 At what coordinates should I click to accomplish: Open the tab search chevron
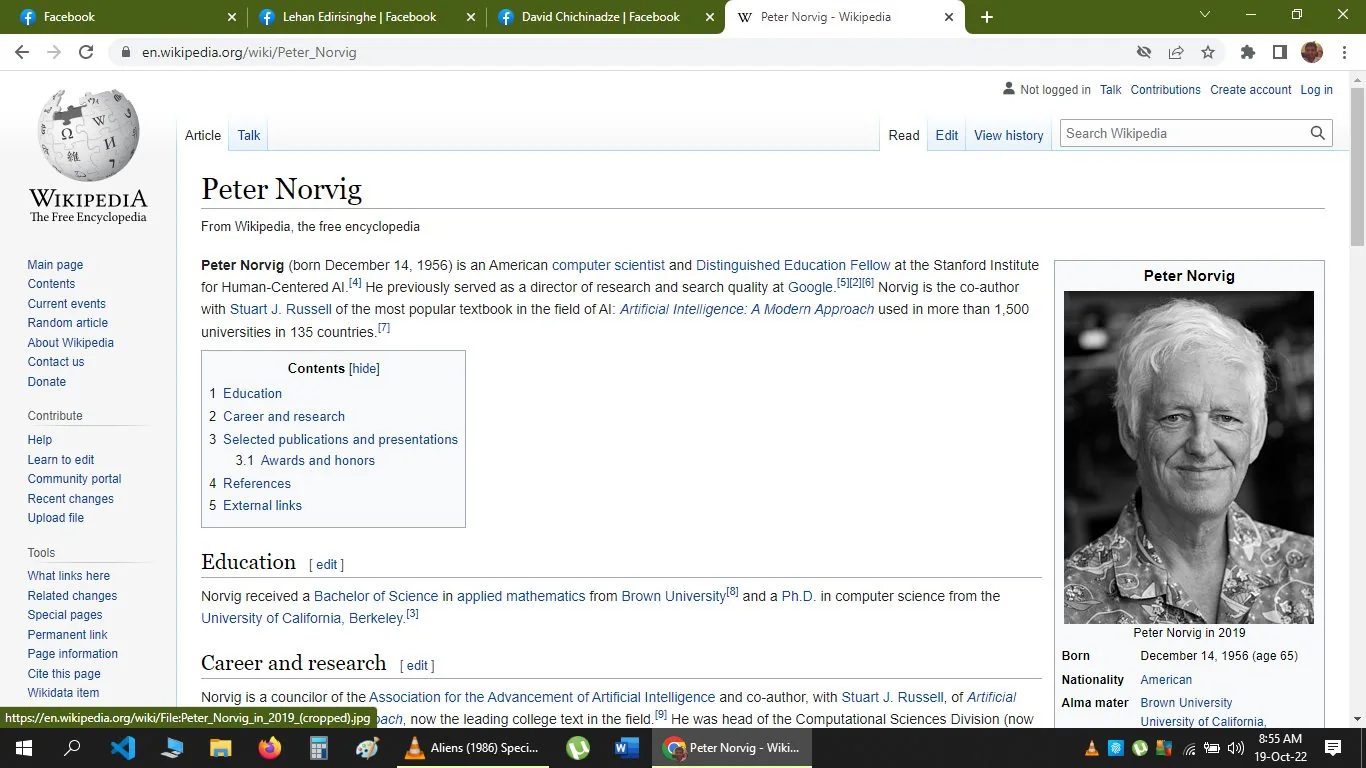click(1205, 15)
